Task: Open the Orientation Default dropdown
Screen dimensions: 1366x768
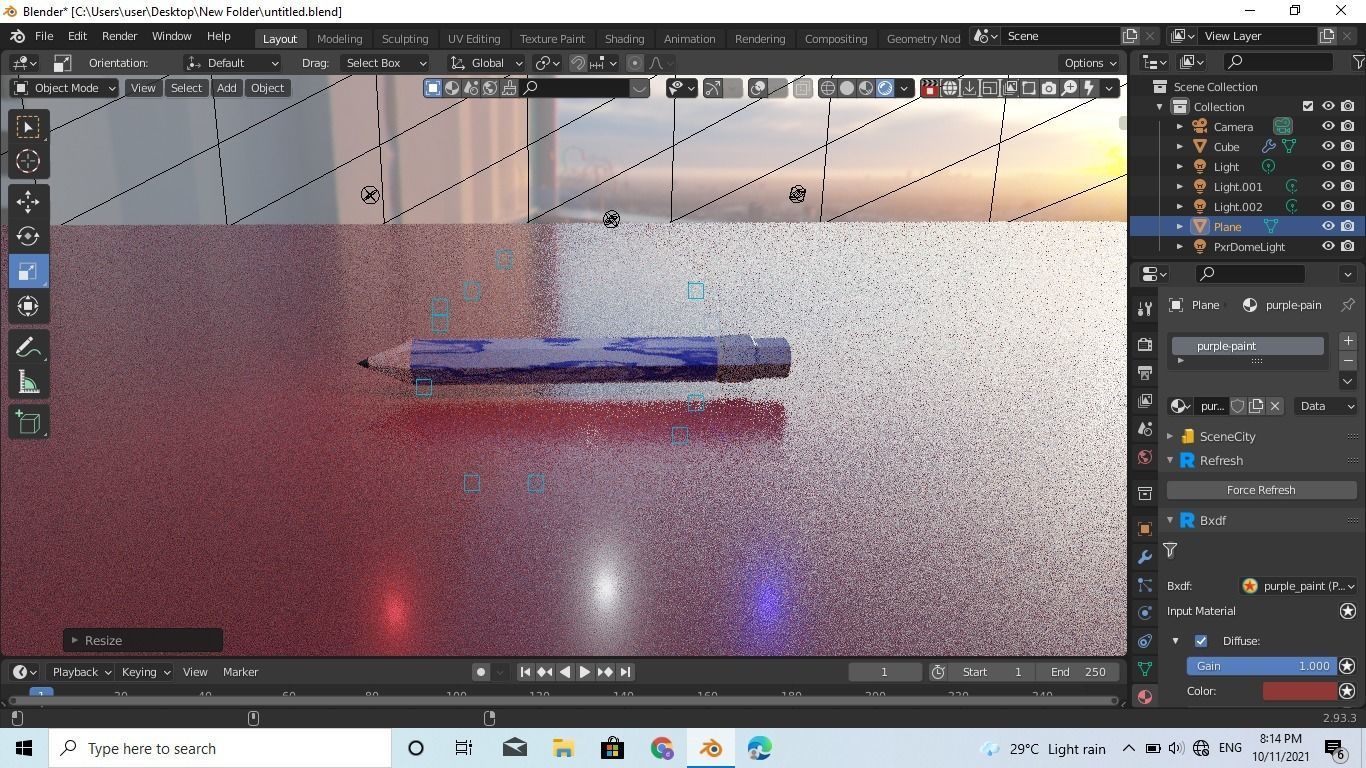Action: point(233,63)
